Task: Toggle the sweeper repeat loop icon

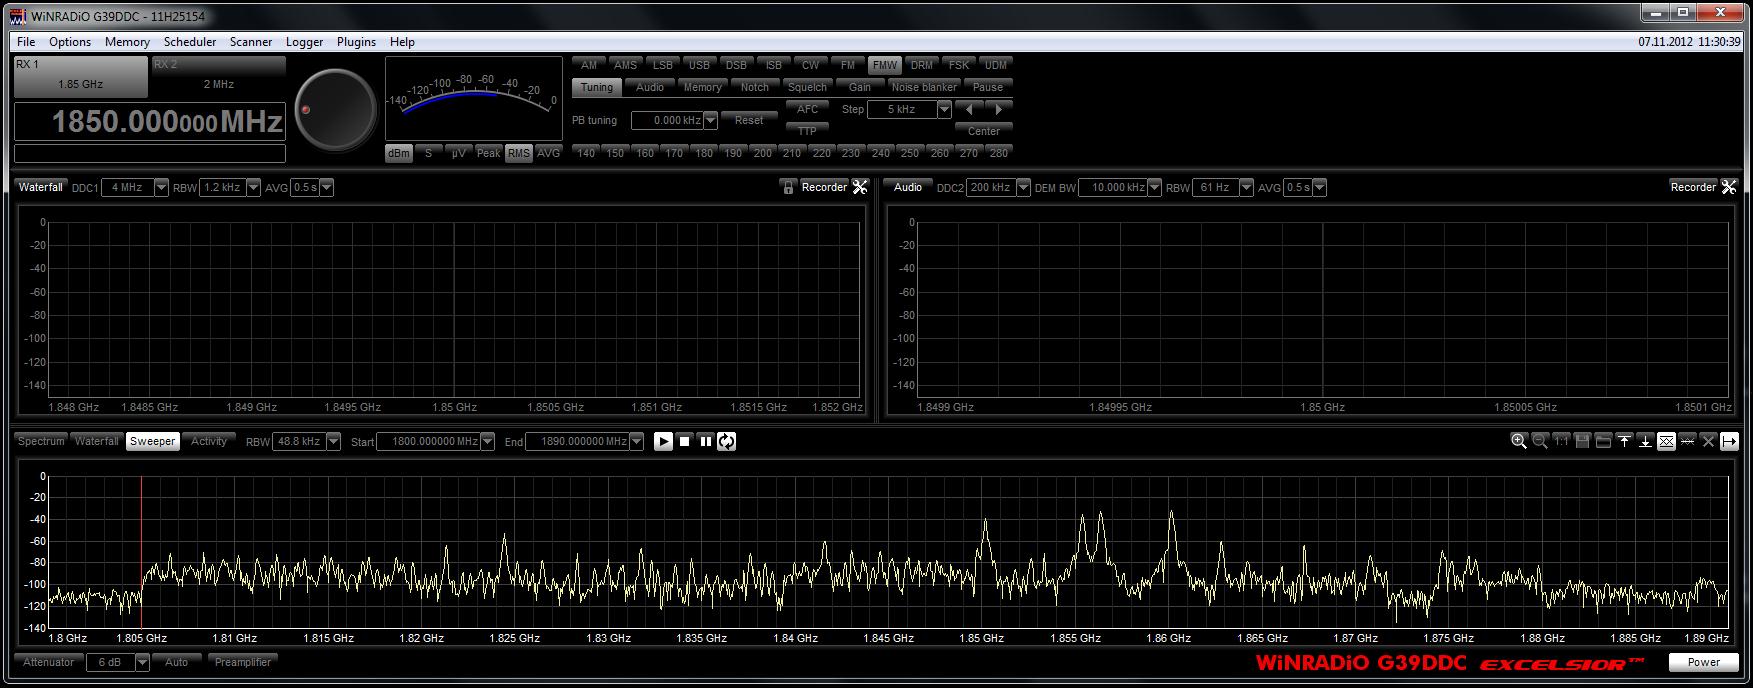Action: (x=727, y=441)
